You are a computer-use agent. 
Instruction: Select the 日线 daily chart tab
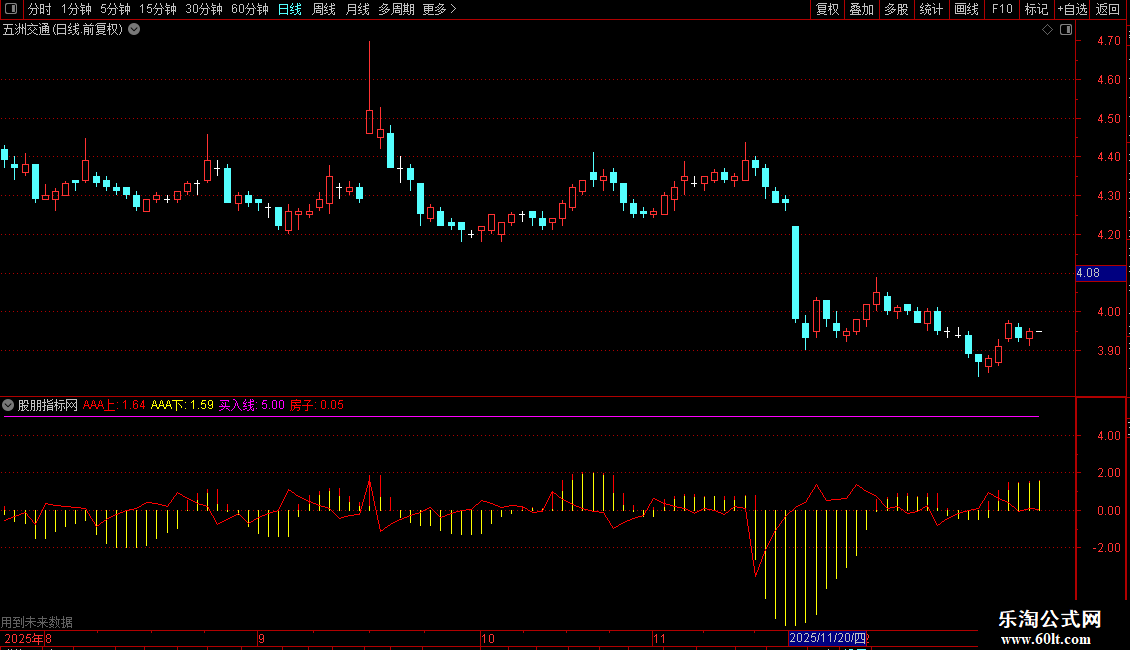tap(290, 9)
